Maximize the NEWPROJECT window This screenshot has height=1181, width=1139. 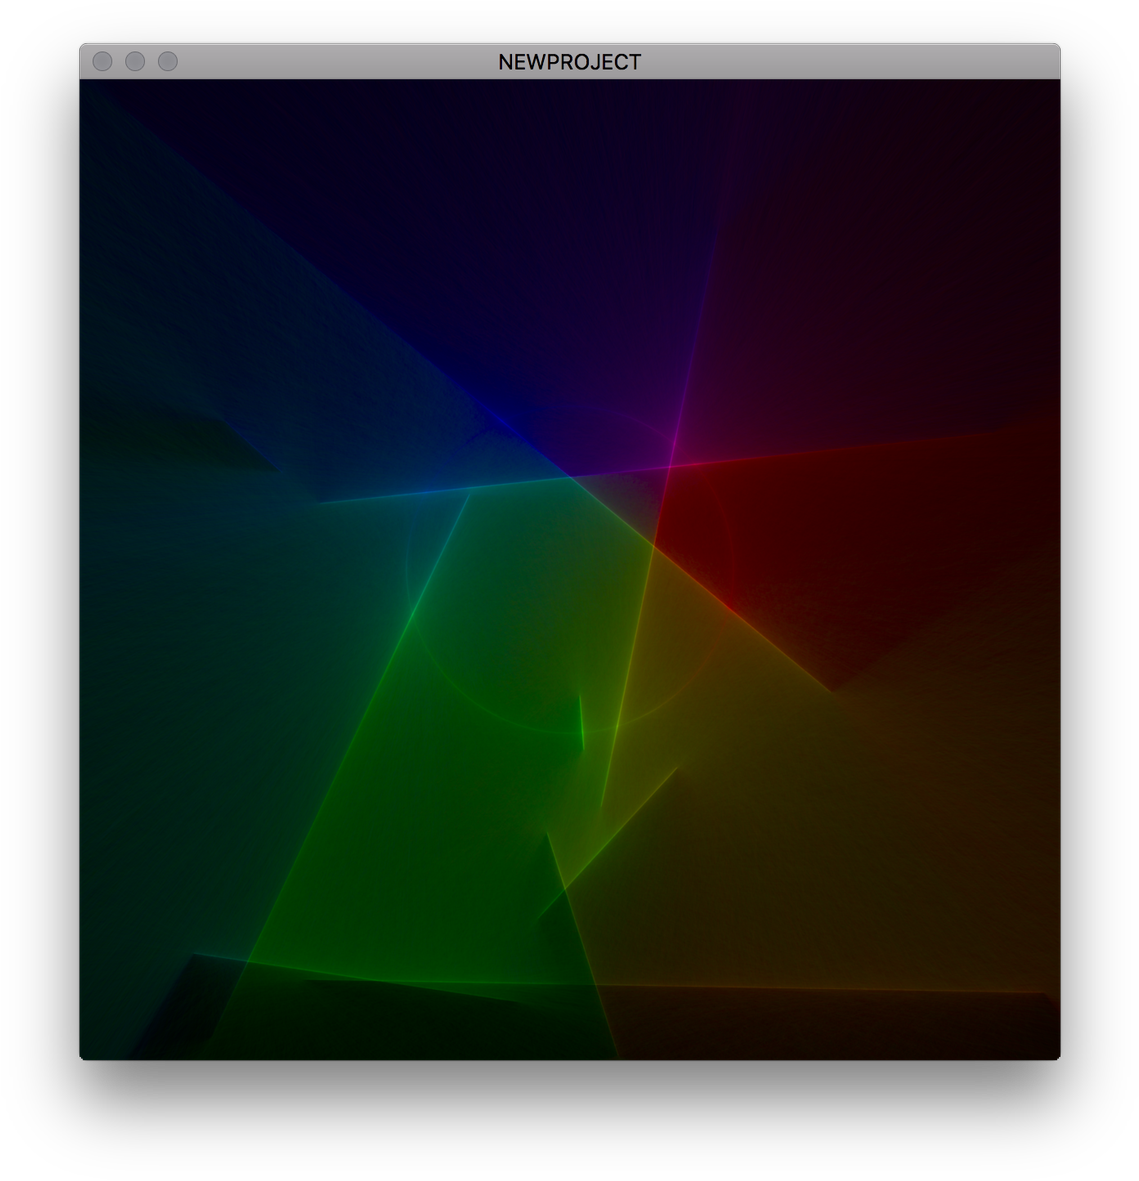pos(168,62)
